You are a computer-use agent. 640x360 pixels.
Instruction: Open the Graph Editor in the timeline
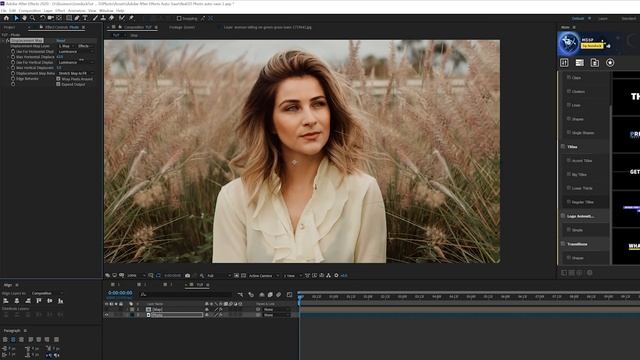tap(289, 294)
